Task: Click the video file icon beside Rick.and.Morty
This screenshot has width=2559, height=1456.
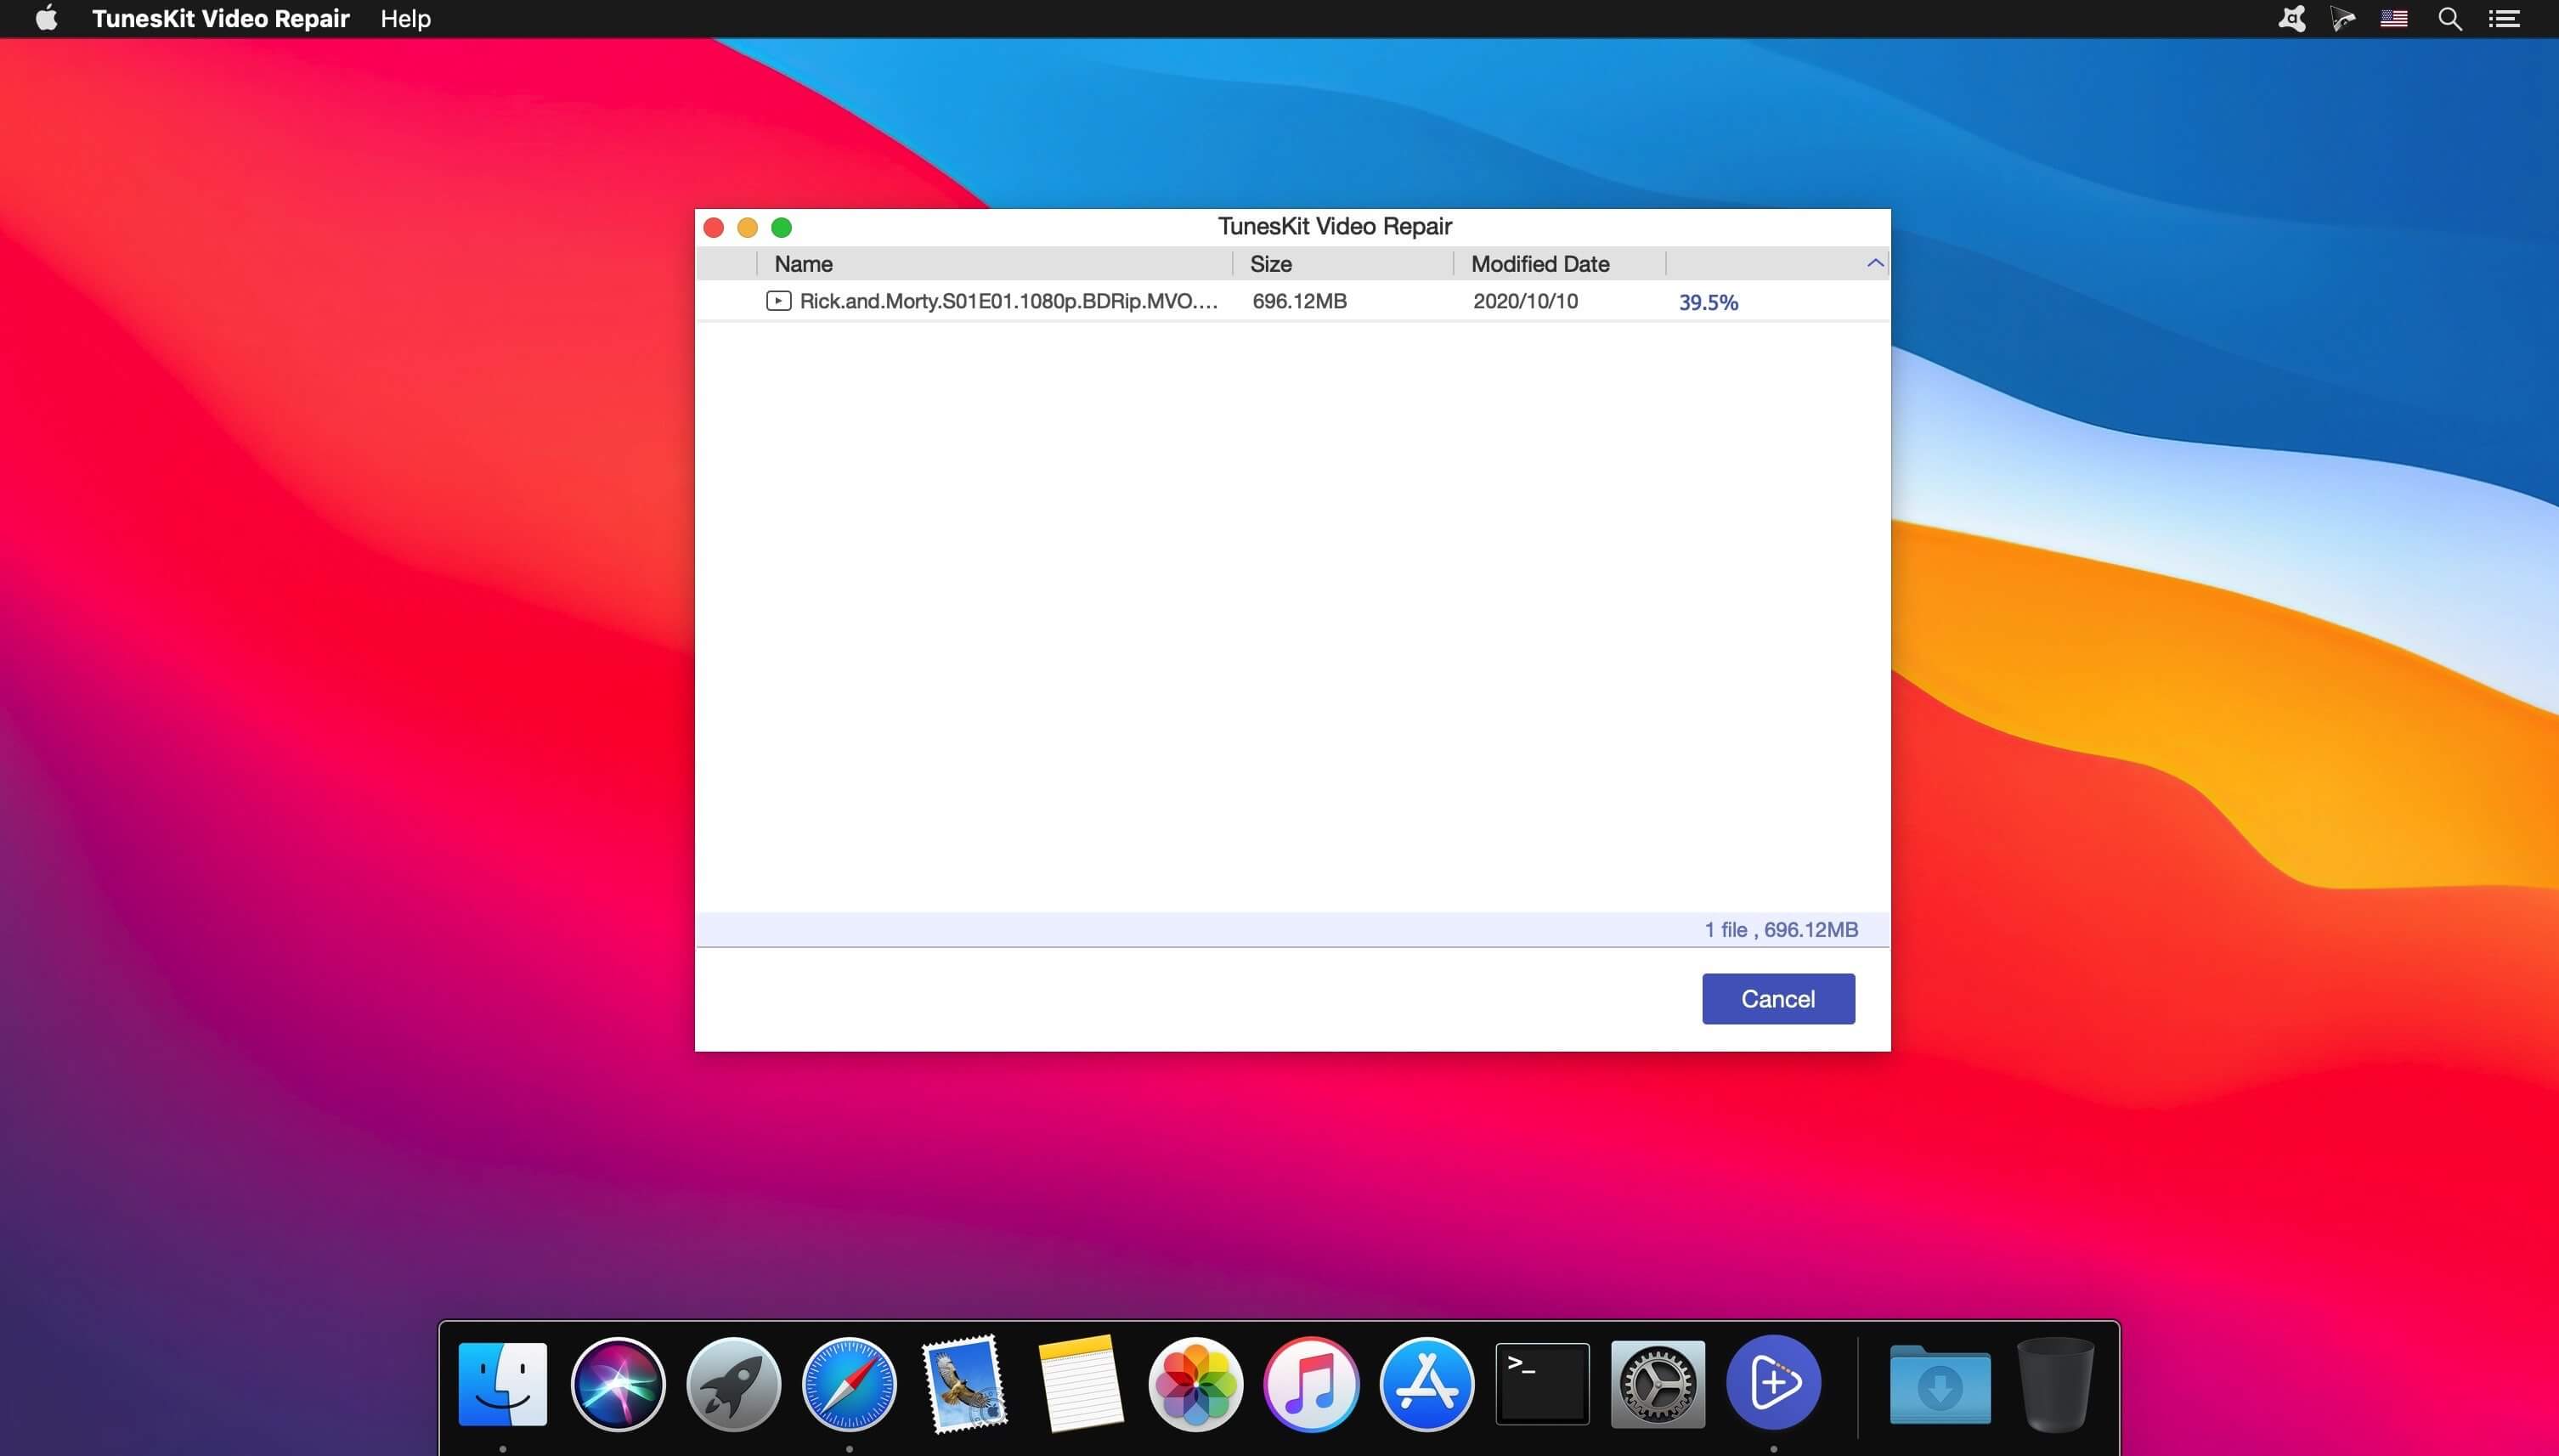Action: click(778, 301)
